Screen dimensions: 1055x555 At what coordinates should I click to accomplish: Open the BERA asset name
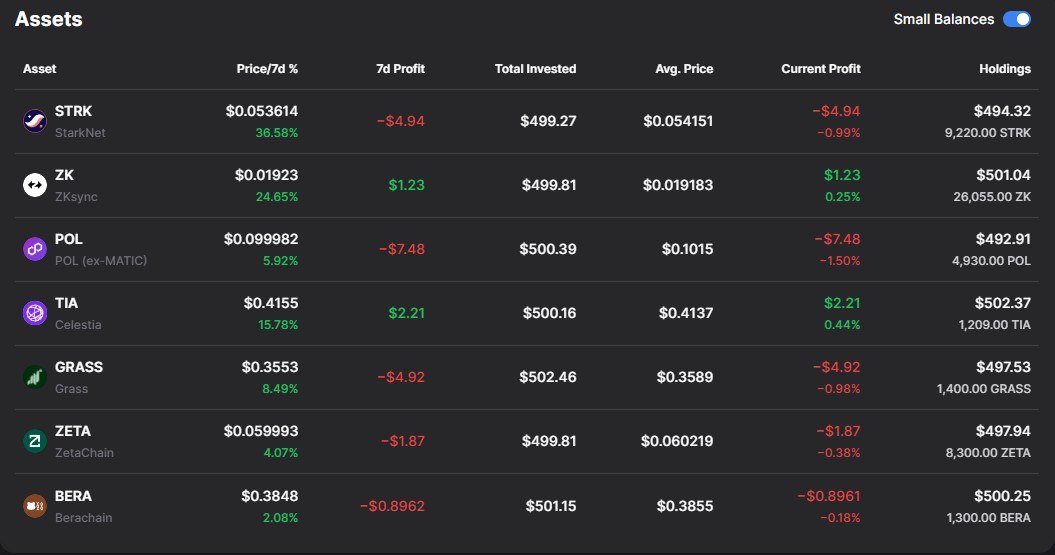click(x=73, y=496)
